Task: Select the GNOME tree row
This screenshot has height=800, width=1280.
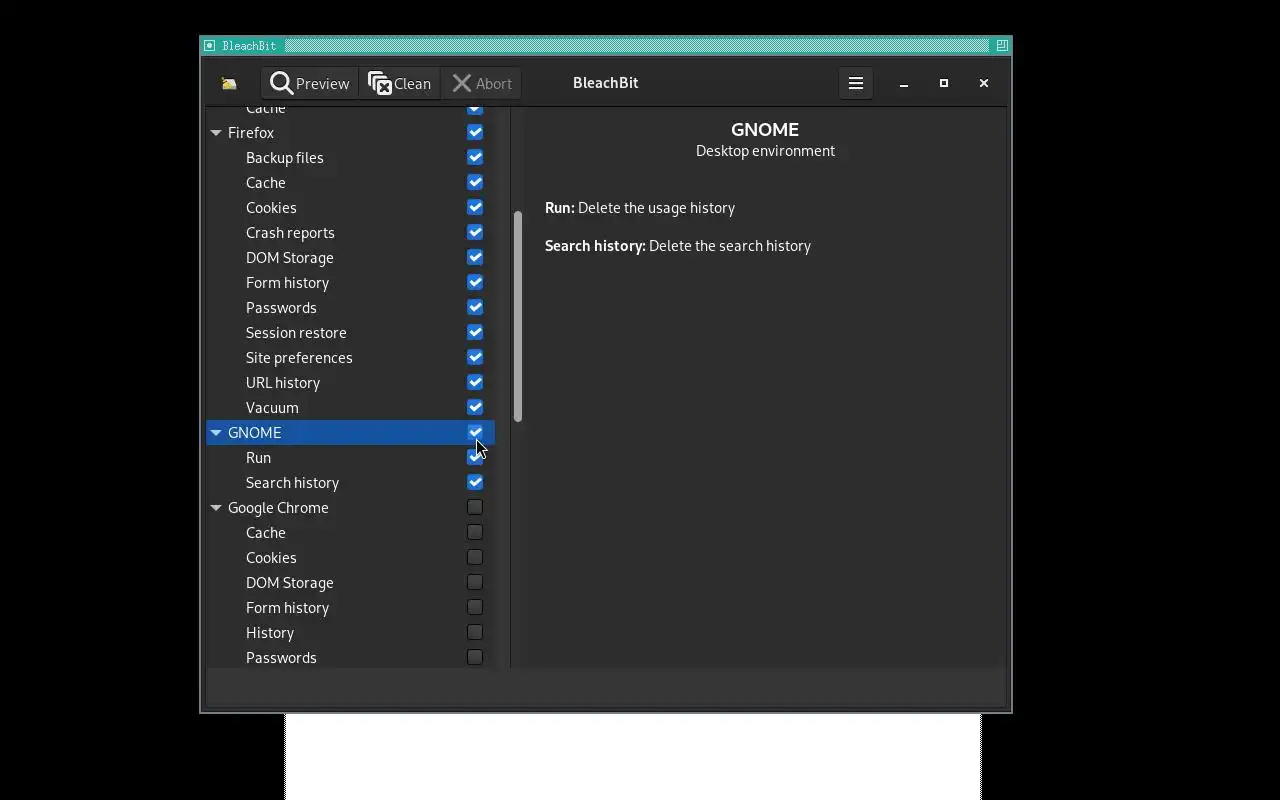Action: pos(350,432)
